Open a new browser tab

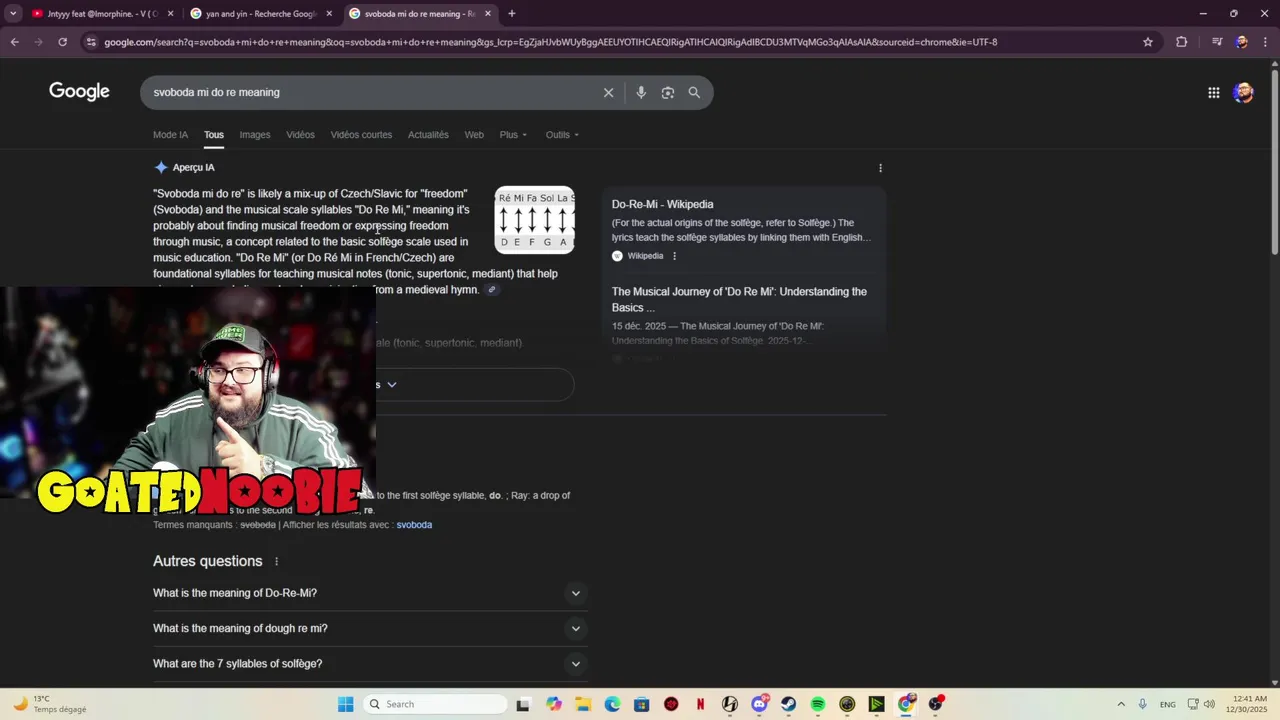point(511,14)
